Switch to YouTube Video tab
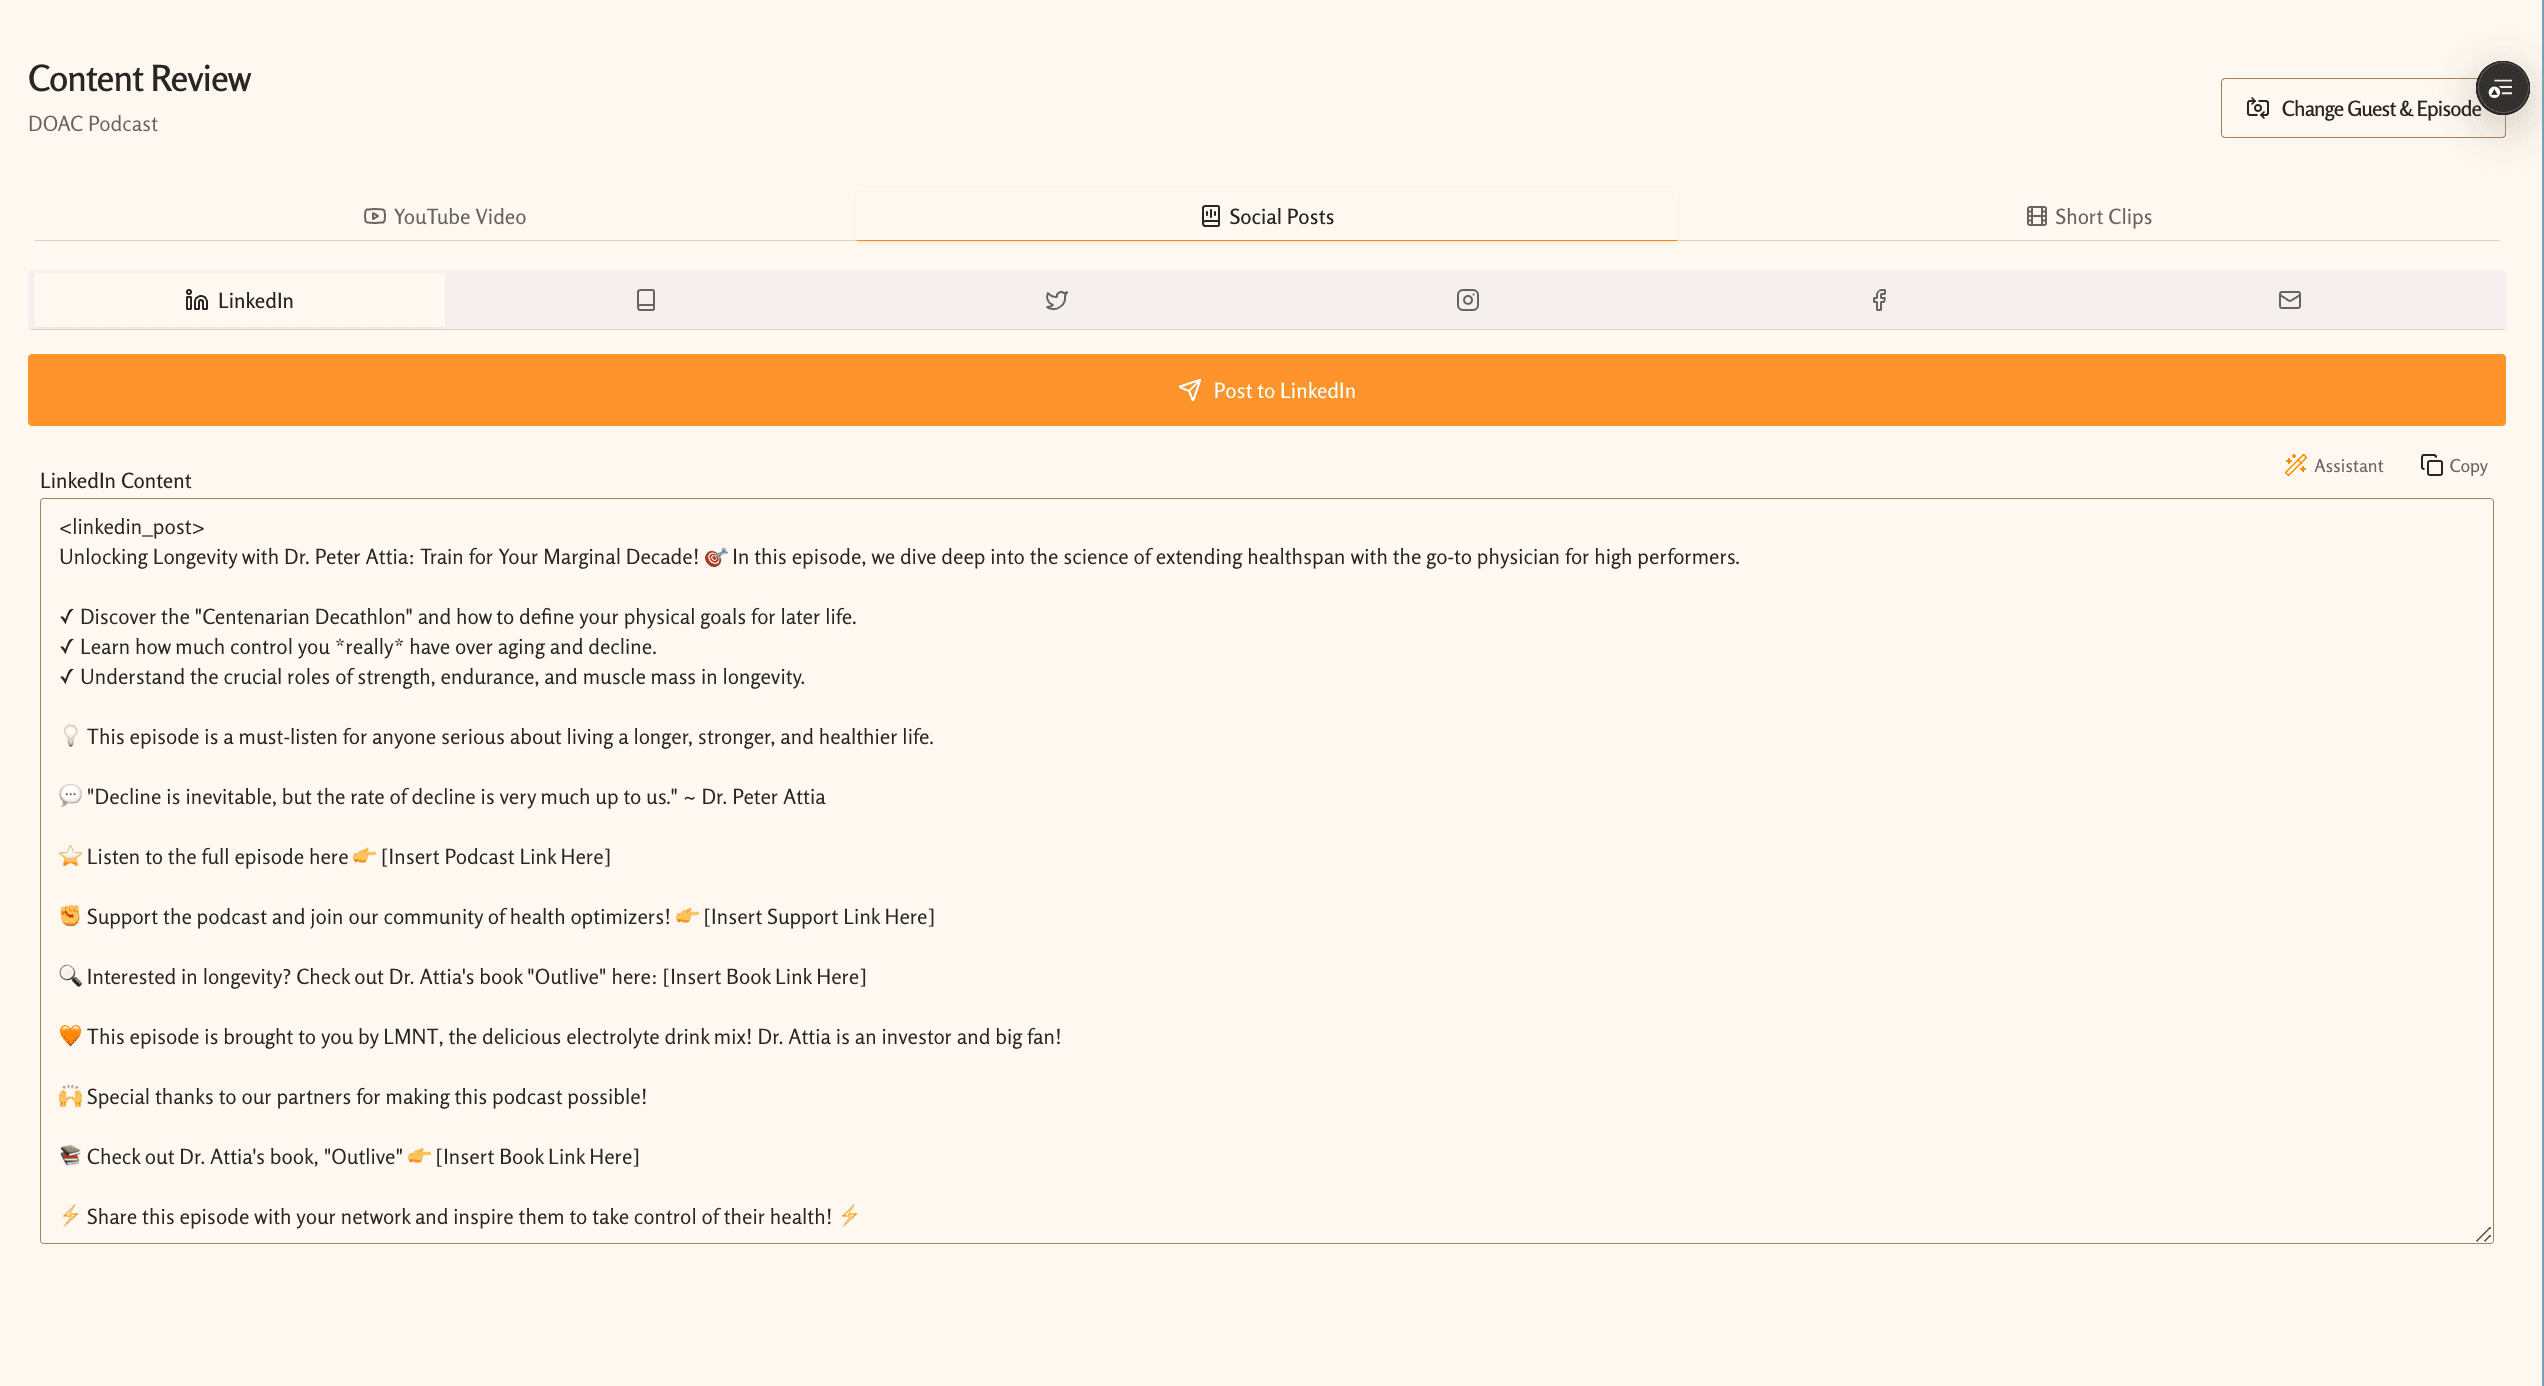 (x=445, y=217)
